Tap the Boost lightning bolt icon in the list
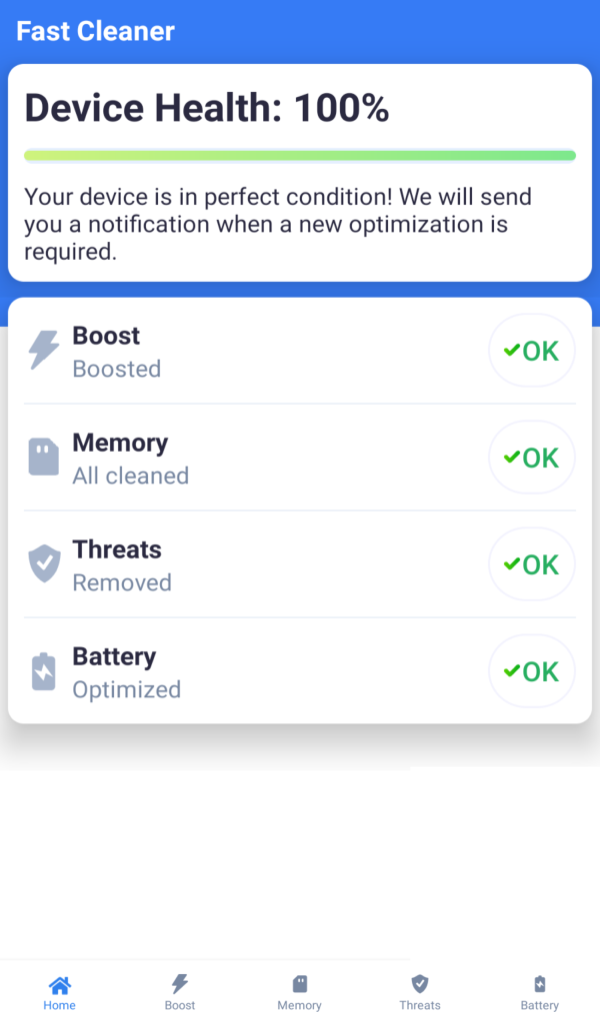Viewport: 600px width, 1024px height. tap(44, 351)
